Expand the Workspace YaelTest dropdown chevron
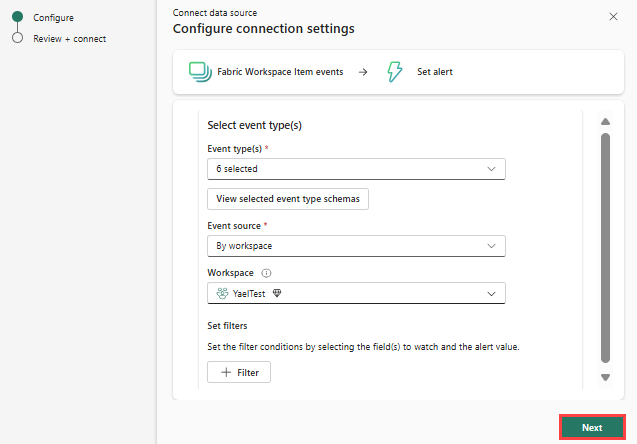This screenshot has width=637, height=444. coord(491,294)
